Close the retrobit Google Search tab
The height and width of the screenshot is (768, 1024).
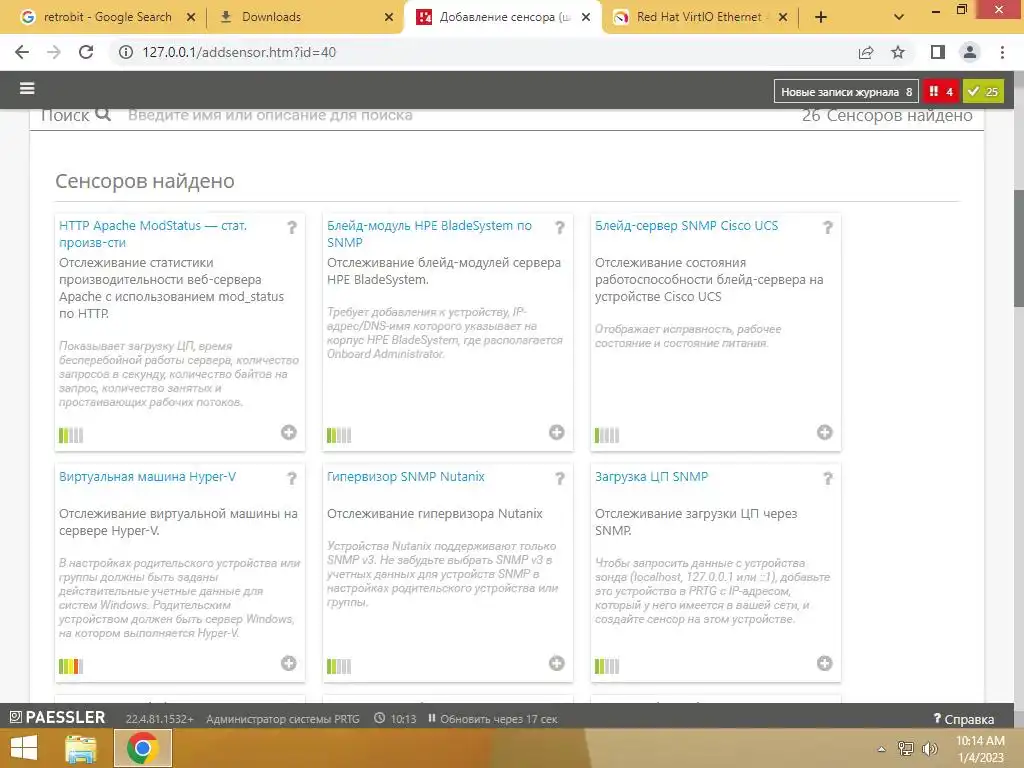(x=191, y=17)
